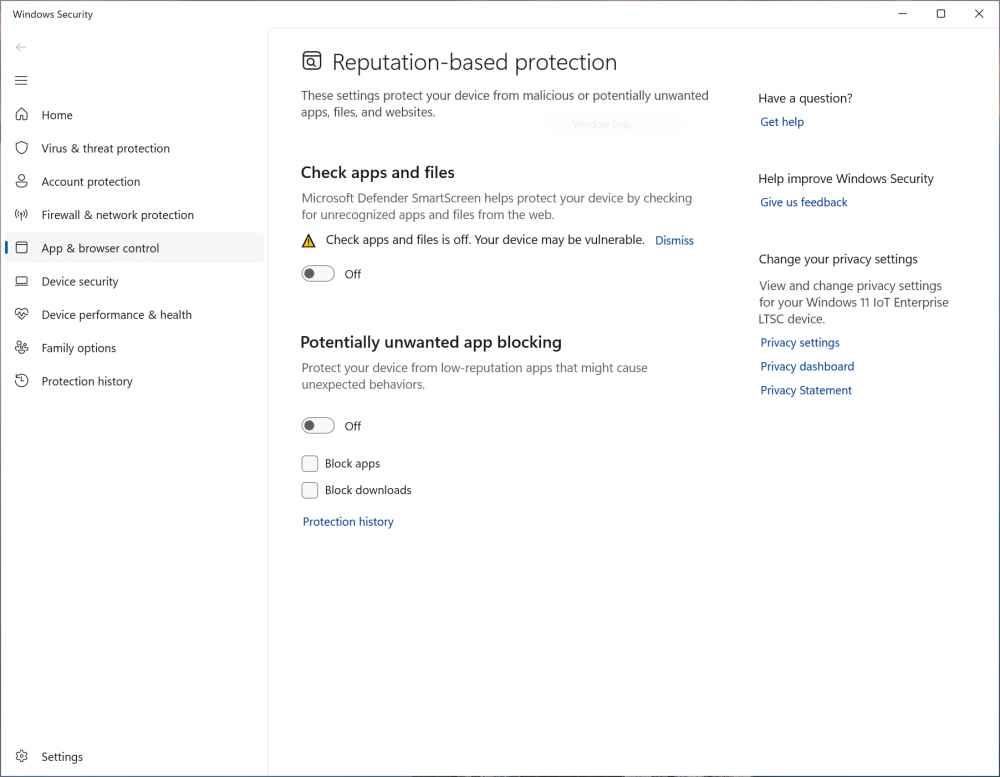Expand navigation with the hamburger menu button
Viewport: 1000px width, 777px height.
click(21, 81)
